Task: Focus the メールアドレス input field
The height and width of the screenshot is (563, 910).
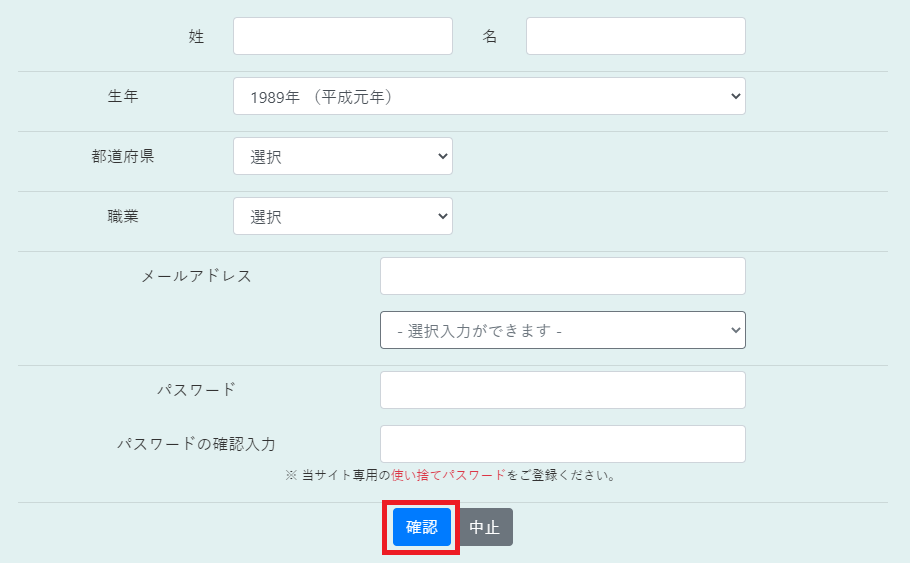Action: point(562,276)
